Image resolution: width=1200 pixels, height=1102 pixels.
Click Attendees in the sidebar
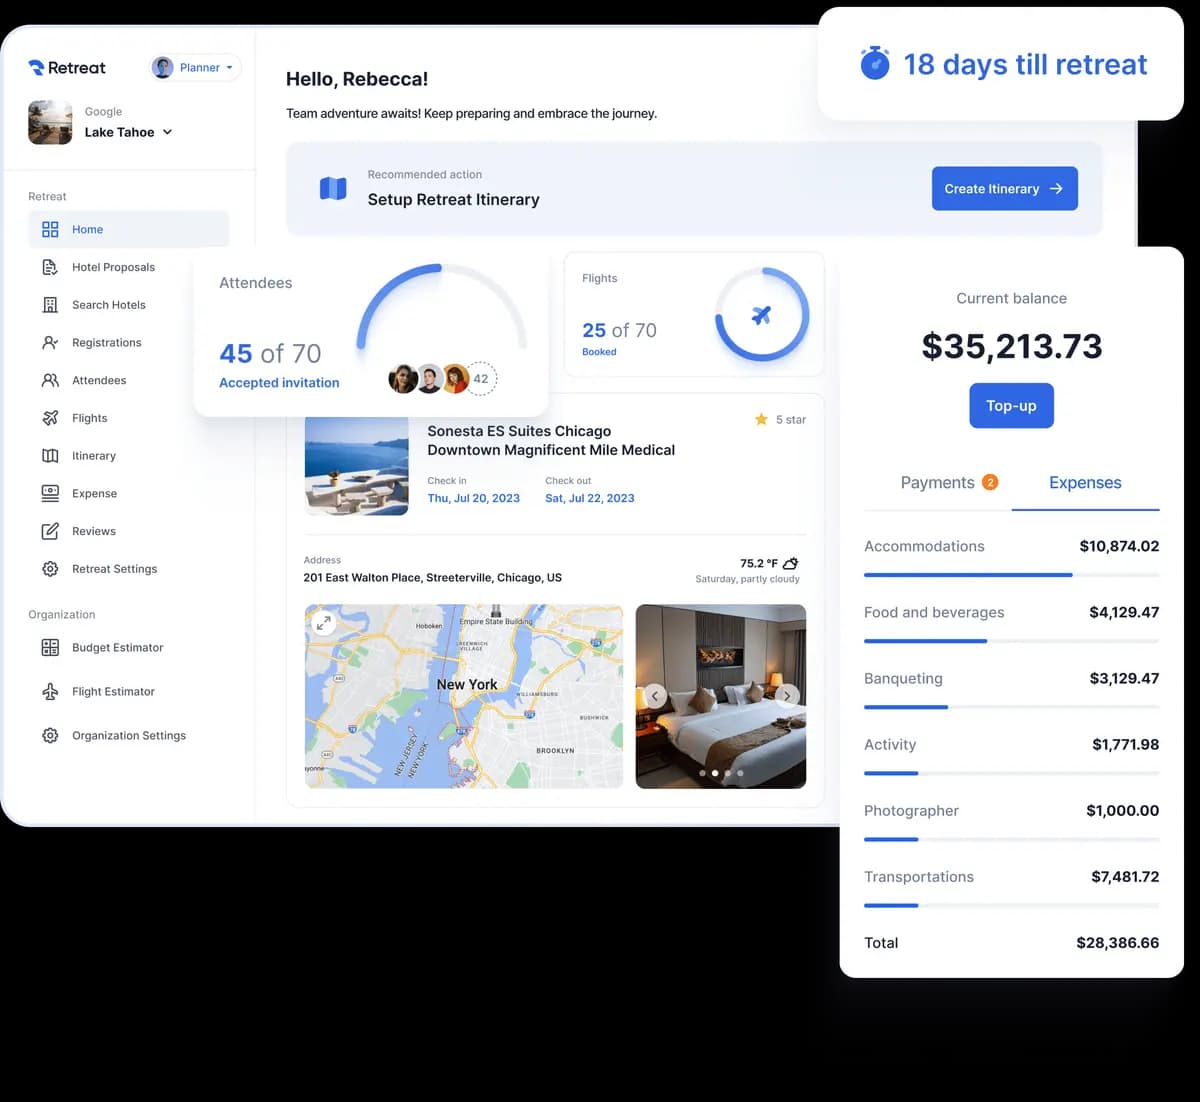pos(98,380)
